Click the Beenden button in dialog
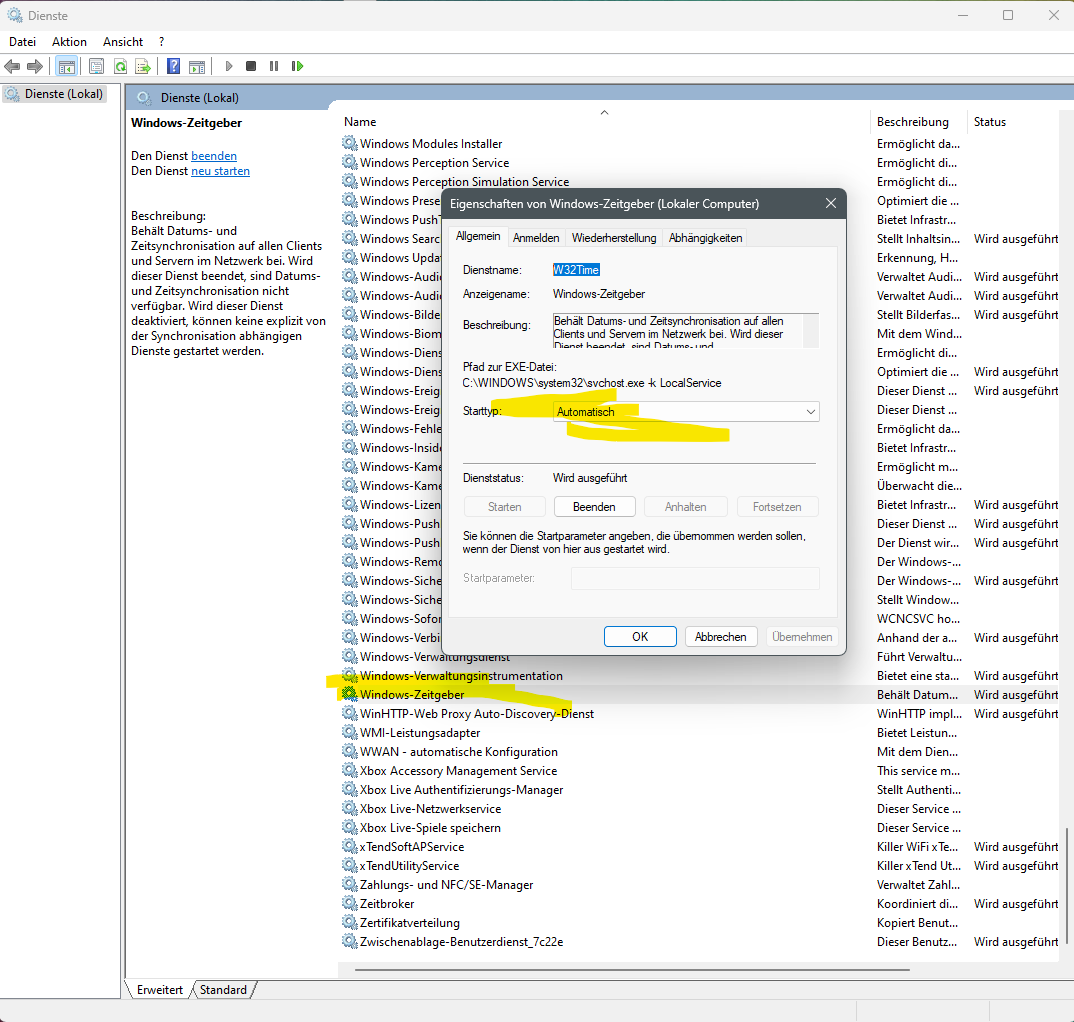1074x1022 pixels. click(x=594, y=507)
